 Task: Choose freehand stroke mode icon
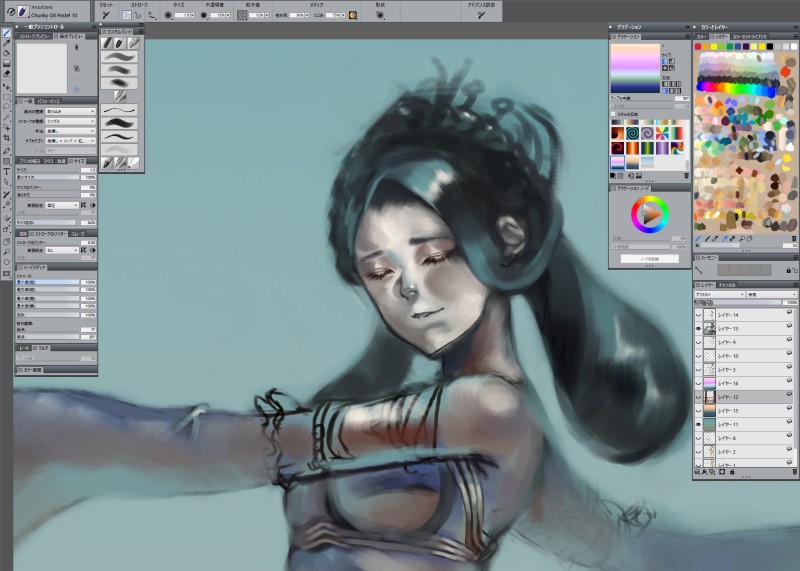(x=126, y=15)
